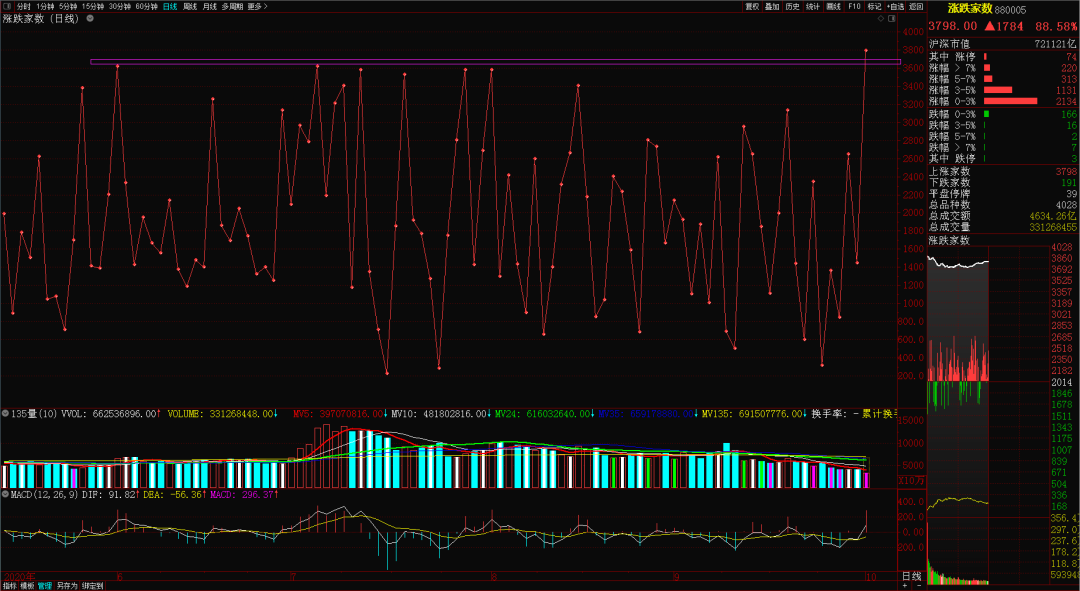Image resolution: width=1080 pixels, height=591 pixels.
Task: Select the 15分钟 period
Action: pos(93,6)
